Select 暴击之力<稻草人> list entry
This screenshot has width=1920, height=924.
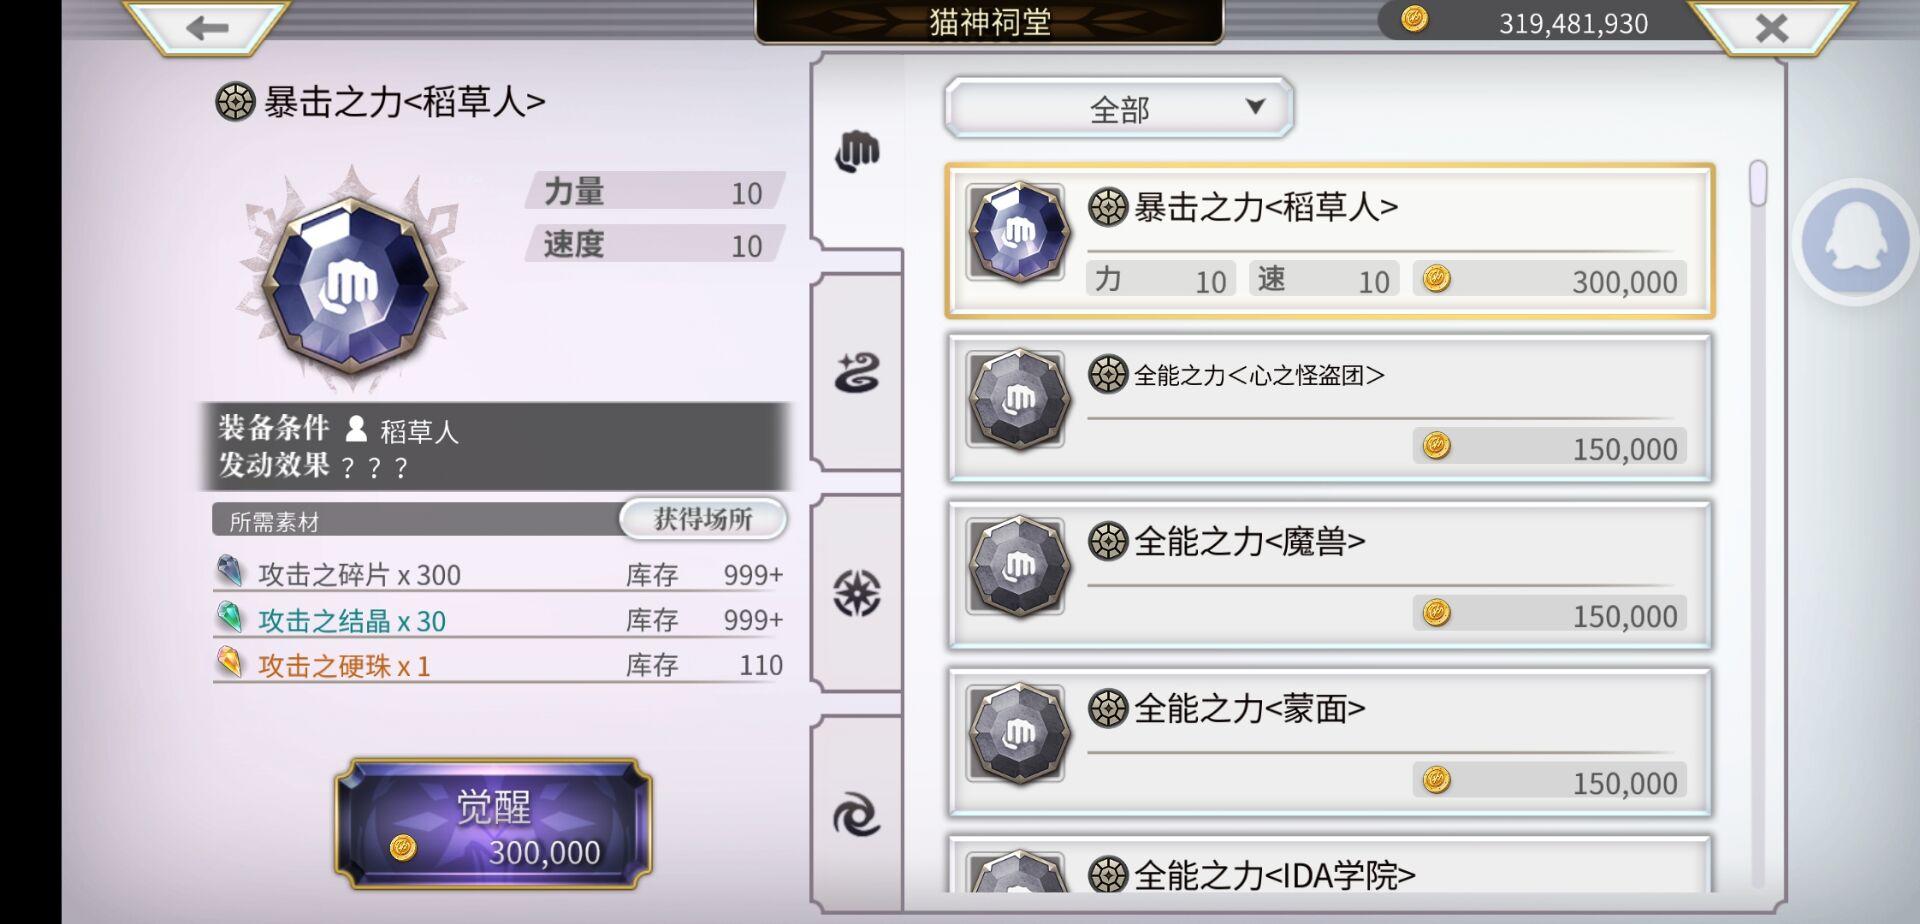tap(1330, 241)
